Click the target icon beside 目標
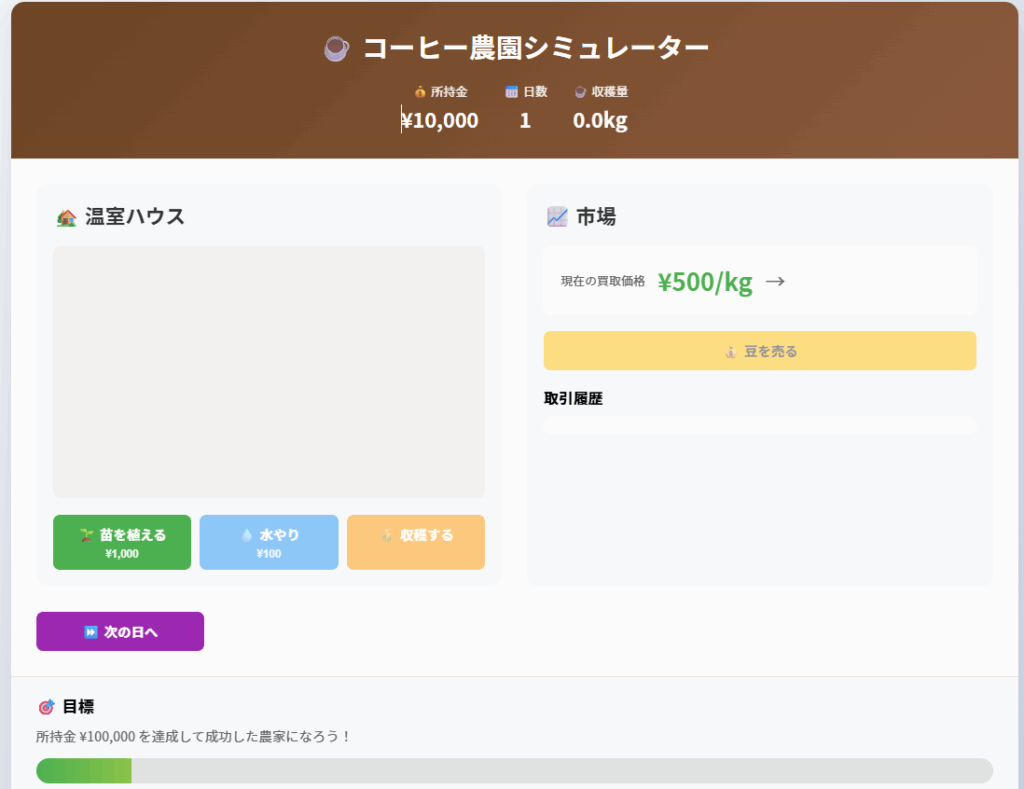The width and height of the screenshot is (1024, 789). coord(46,707)
